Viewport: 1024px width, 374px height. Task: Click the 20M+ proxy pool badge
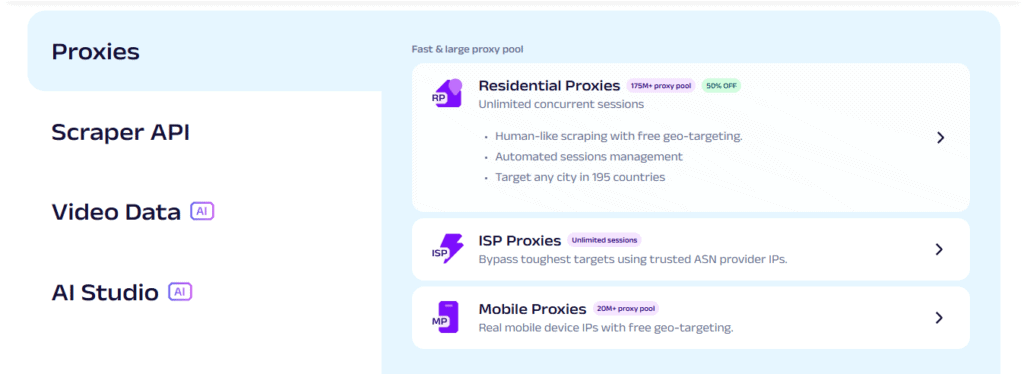626,308
